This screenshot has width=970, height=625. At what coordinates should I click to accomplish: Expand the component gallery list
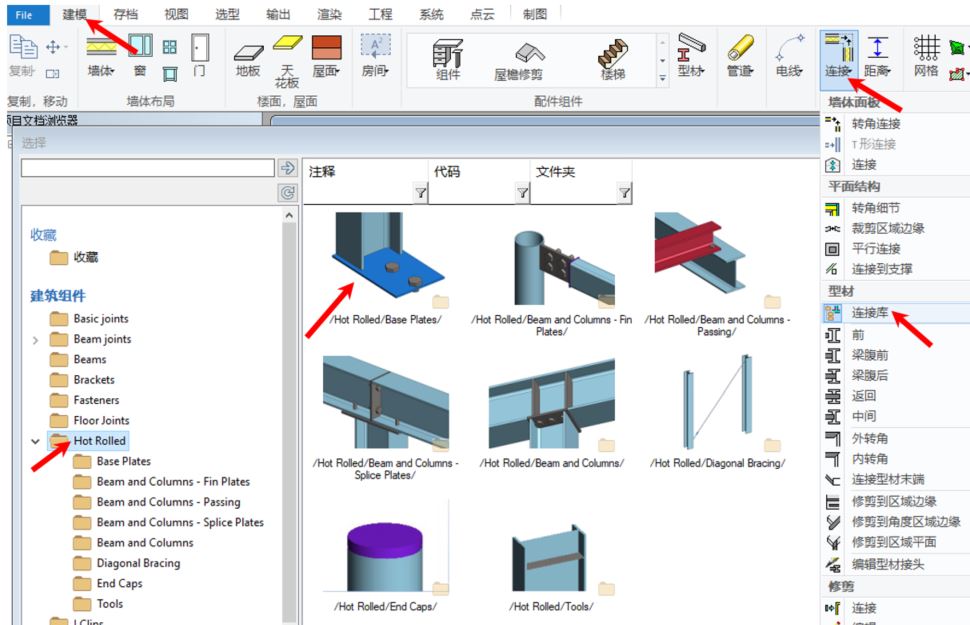click(x=663, y=78)
